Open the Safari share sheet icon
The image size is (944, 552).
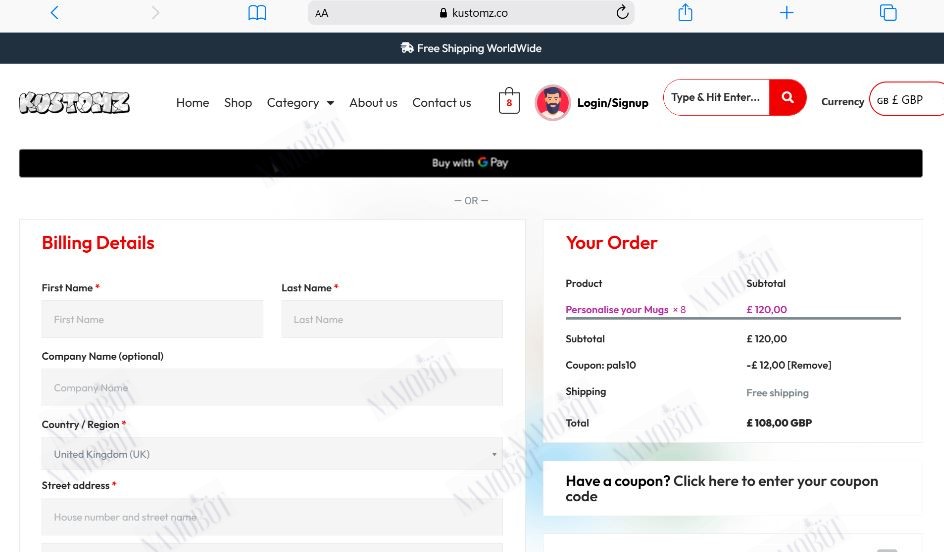coord(685,12)
